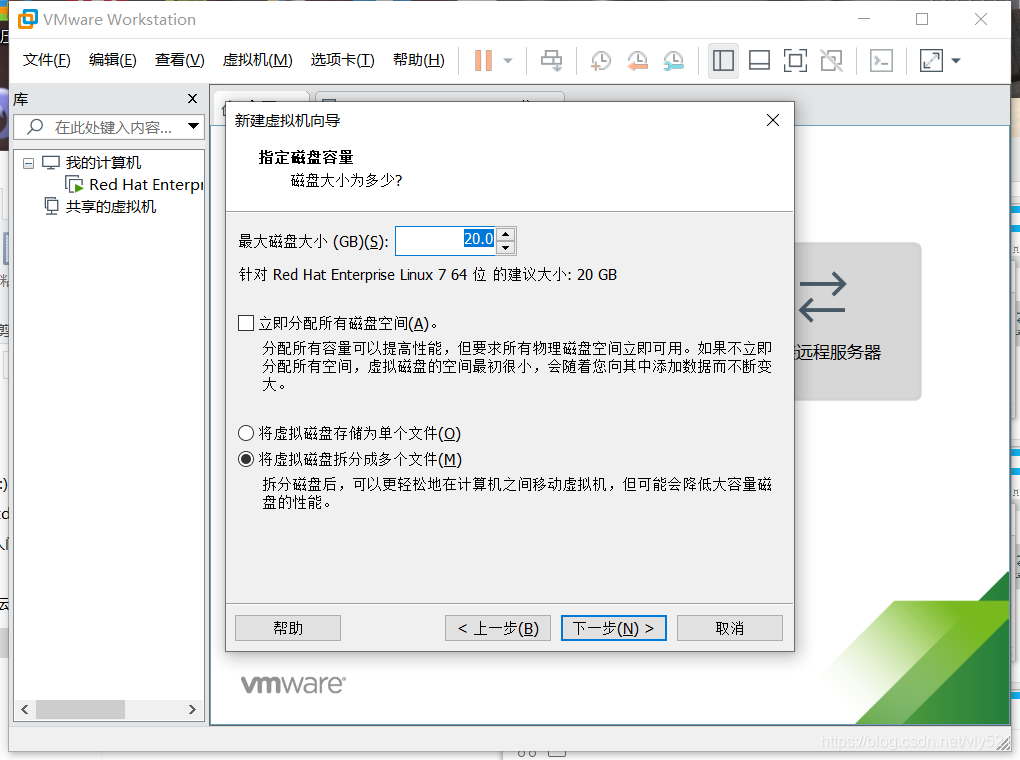Open the library search filter dropdown

coord(194,127)
